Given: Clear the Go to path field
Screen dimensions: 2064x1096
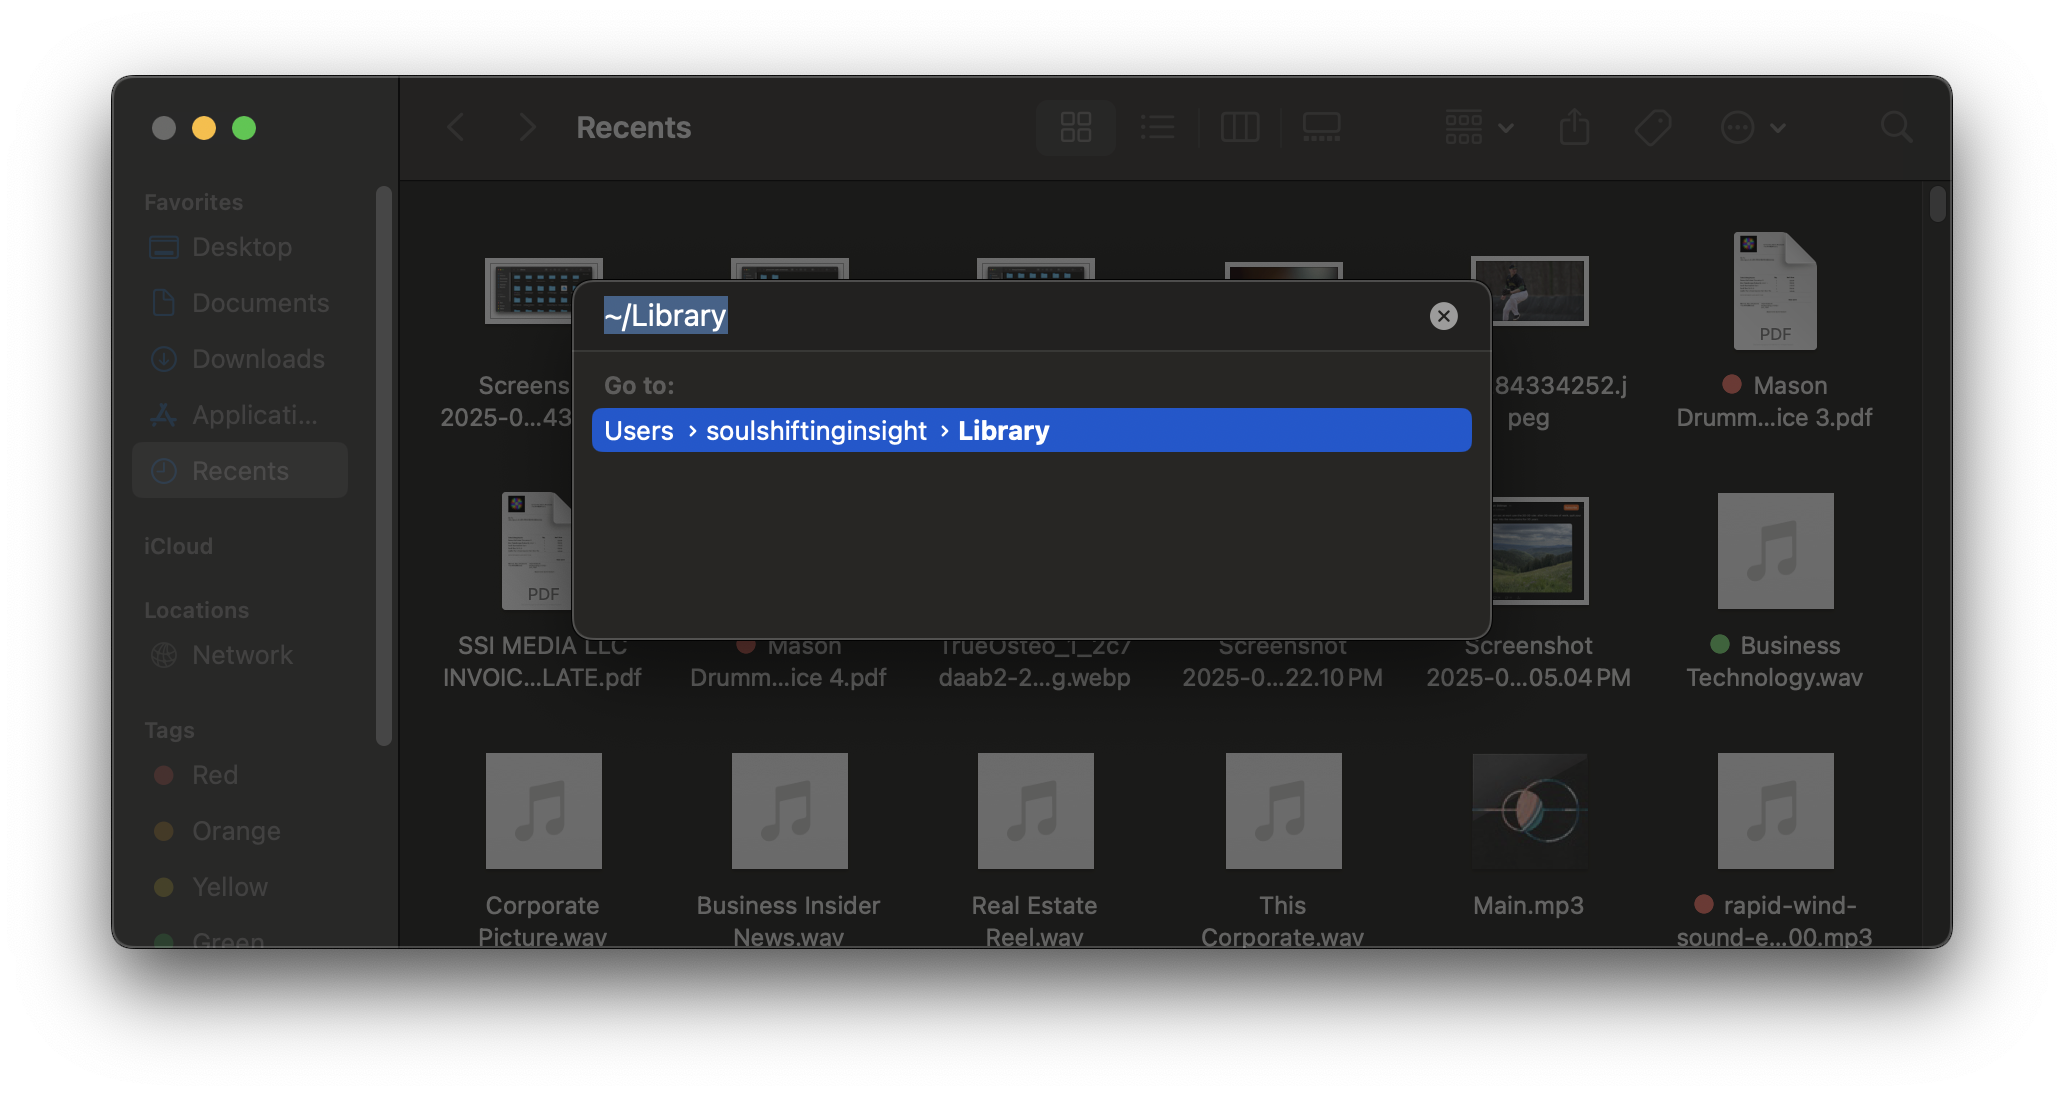Looking at the screenshot, I should (x=1443, y=316).
